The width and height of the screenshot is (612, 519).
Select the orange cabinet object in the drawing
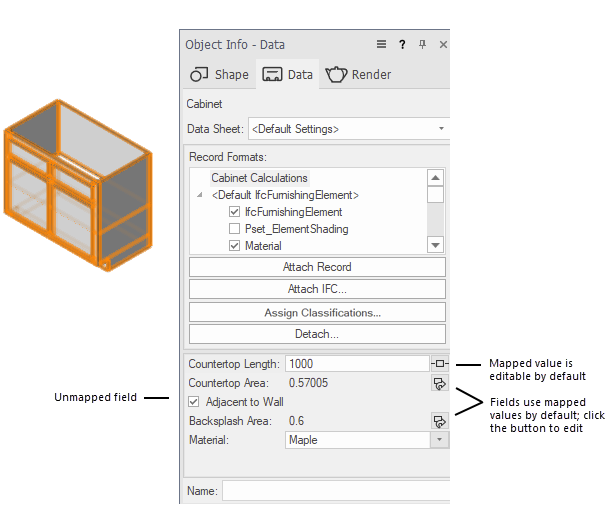tap(77, 189)
